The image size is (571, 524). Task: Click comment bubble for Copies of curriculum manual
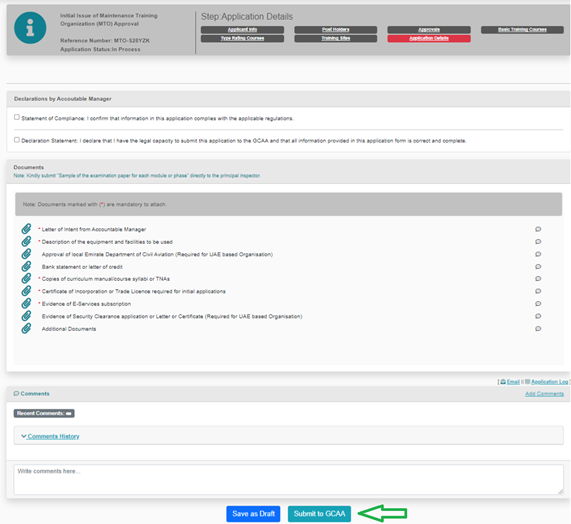click(x=538, y=279)
